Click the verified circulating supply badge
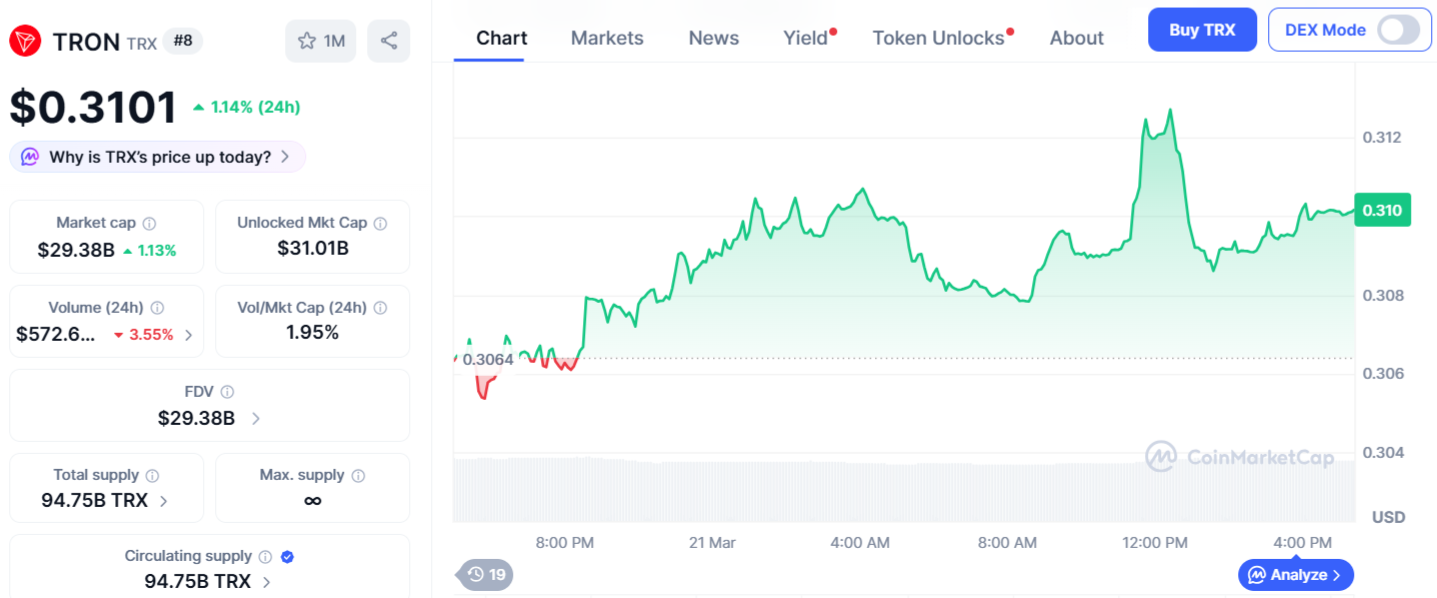 click(x=287, y=557)
